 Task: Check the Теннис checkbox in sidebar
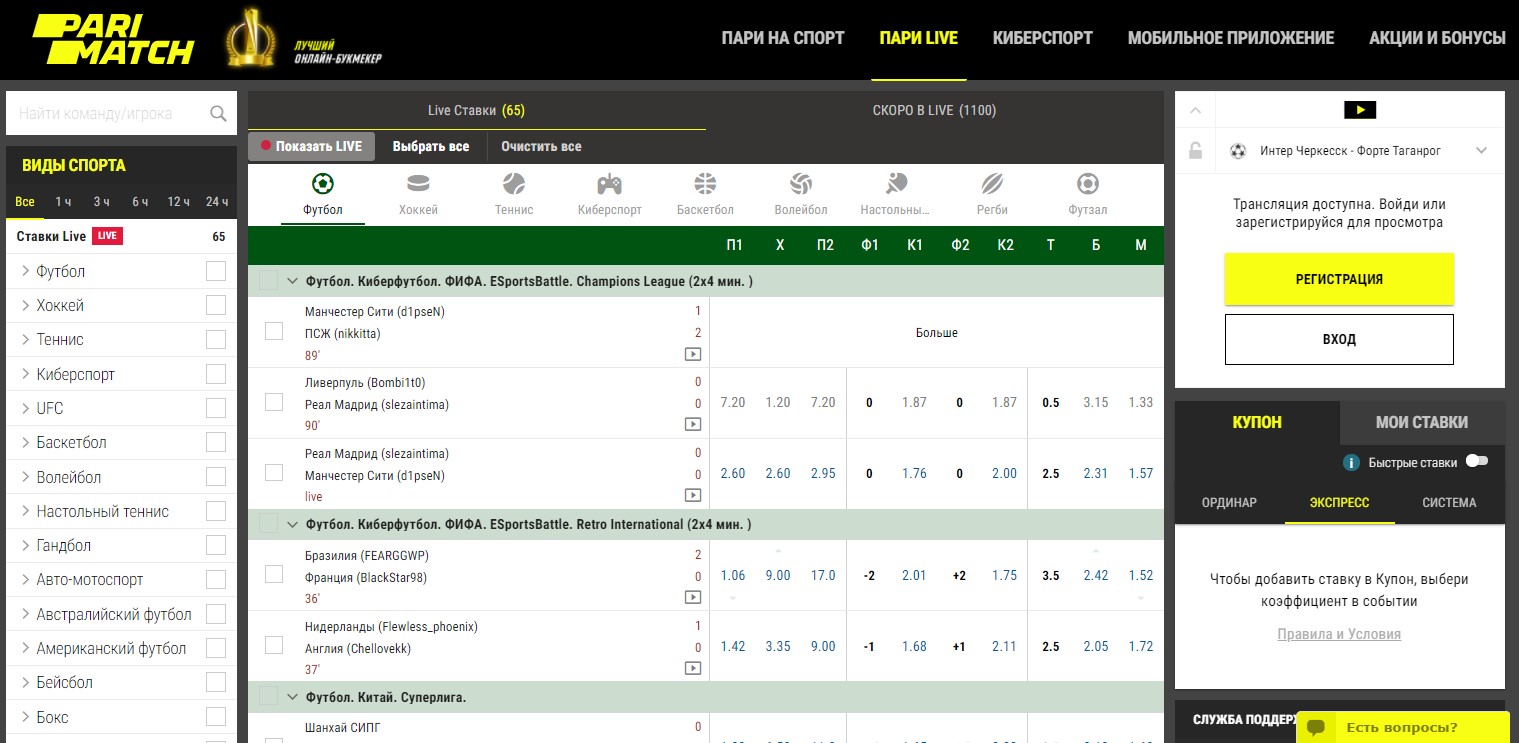[216, 340]
